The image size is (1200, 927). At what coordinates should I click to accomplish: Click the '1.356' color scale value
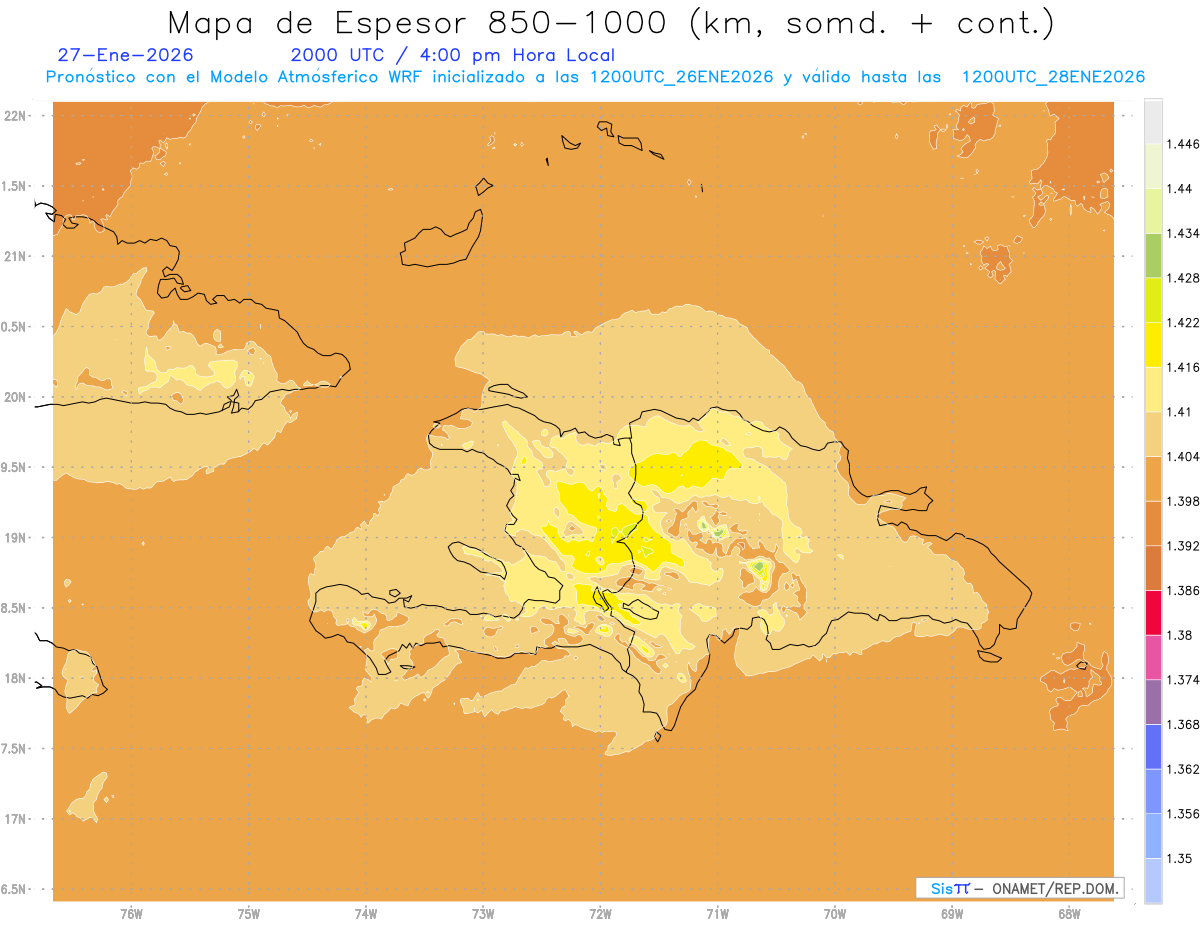pyautogui.click(x=1185, y=814)
